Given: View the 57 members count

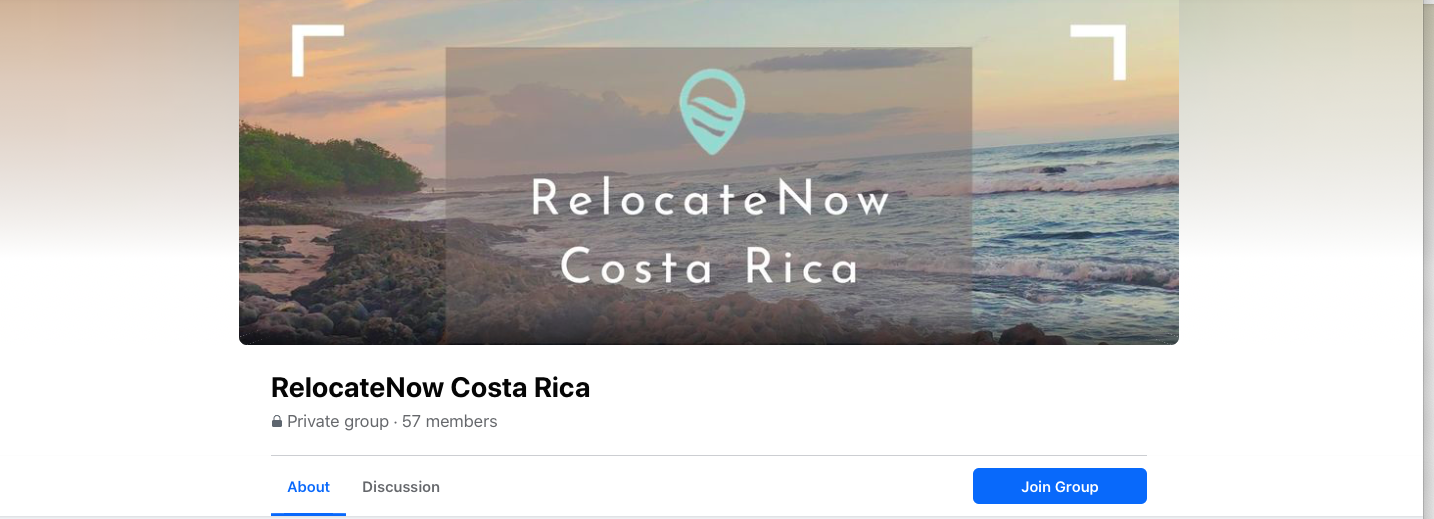Looking at the screenshot, I should click(450, 422).
